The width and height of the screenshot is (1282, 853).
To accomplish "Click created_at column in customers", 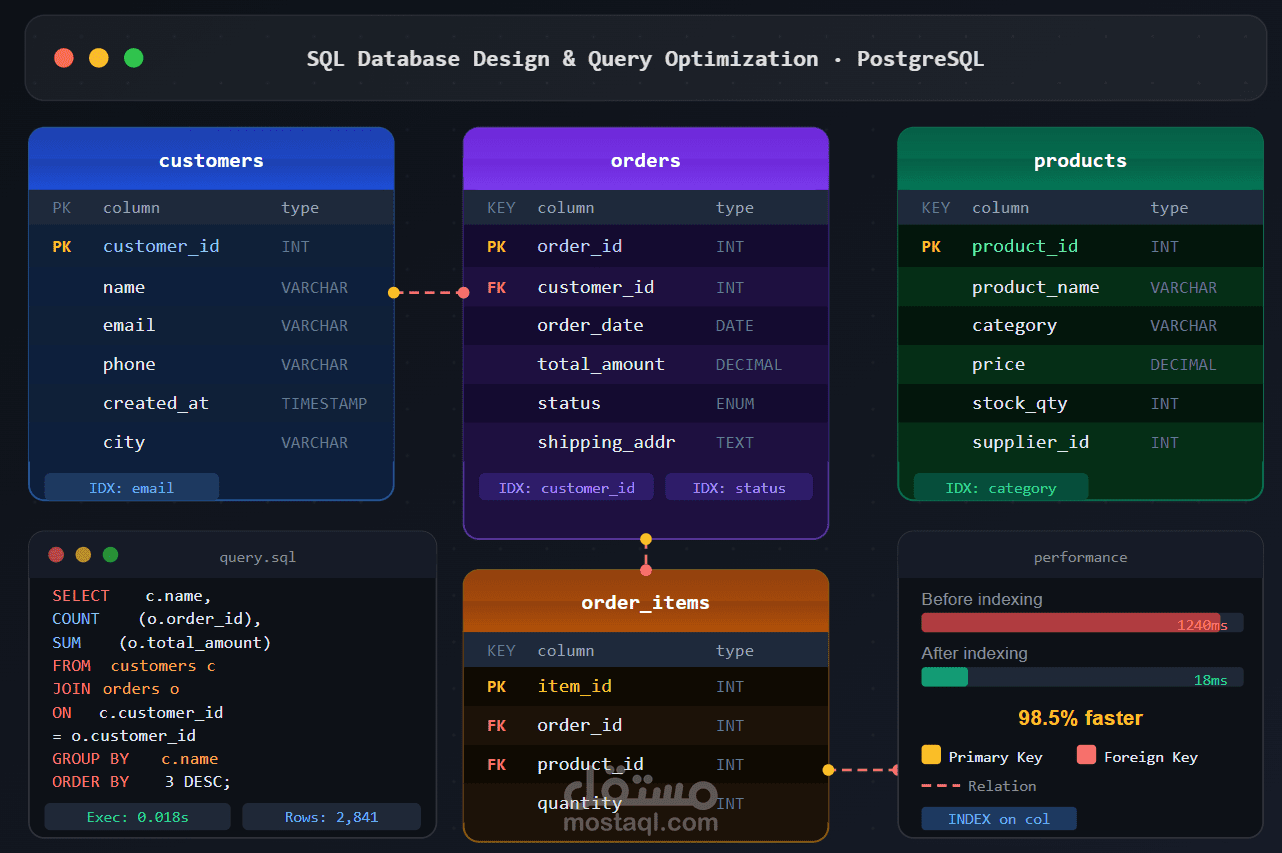I will pyautogui.click(x=156, y=404).
